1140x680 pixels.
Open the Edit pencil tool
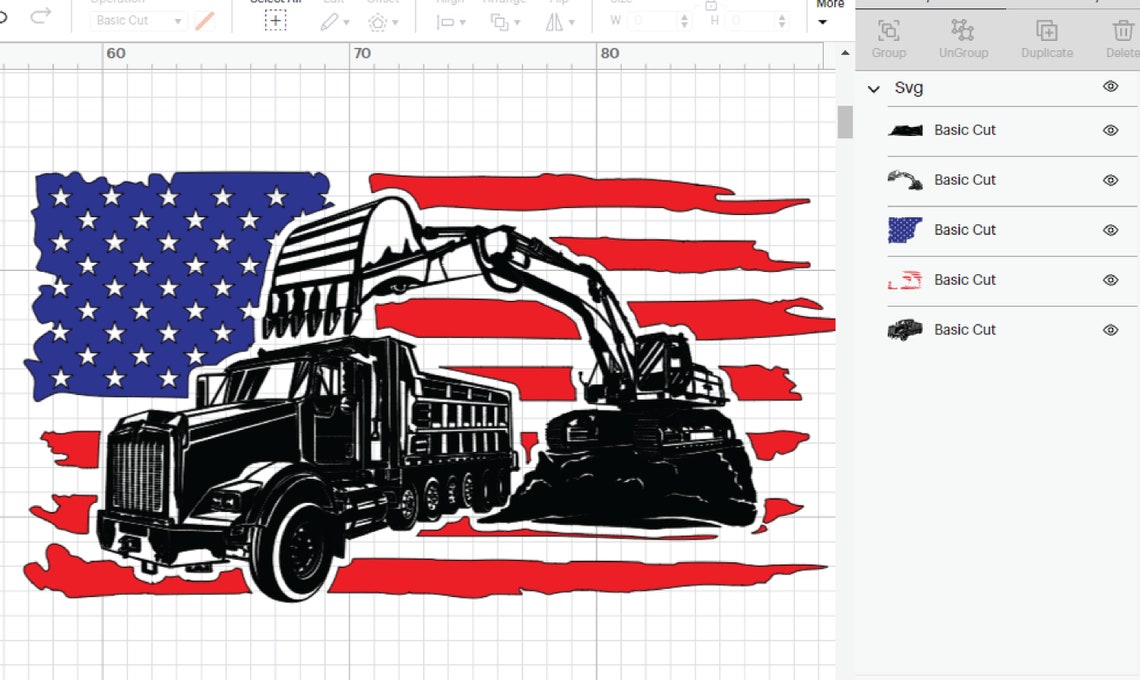point(331,22)
